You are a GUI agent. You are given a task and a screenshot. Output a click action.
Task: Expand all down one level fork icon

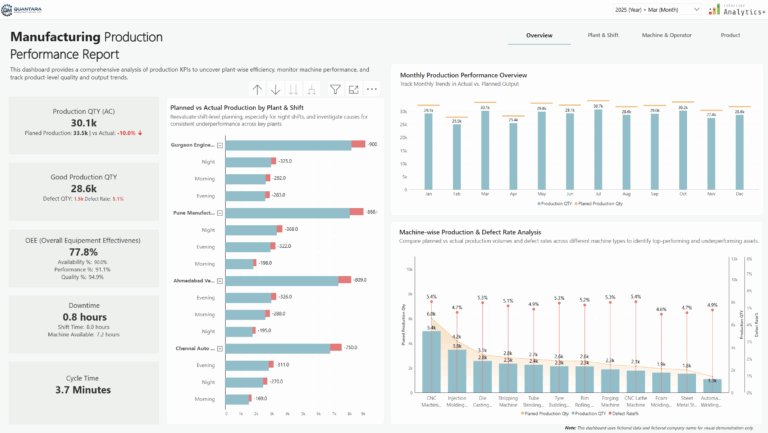tap(312, 90)
